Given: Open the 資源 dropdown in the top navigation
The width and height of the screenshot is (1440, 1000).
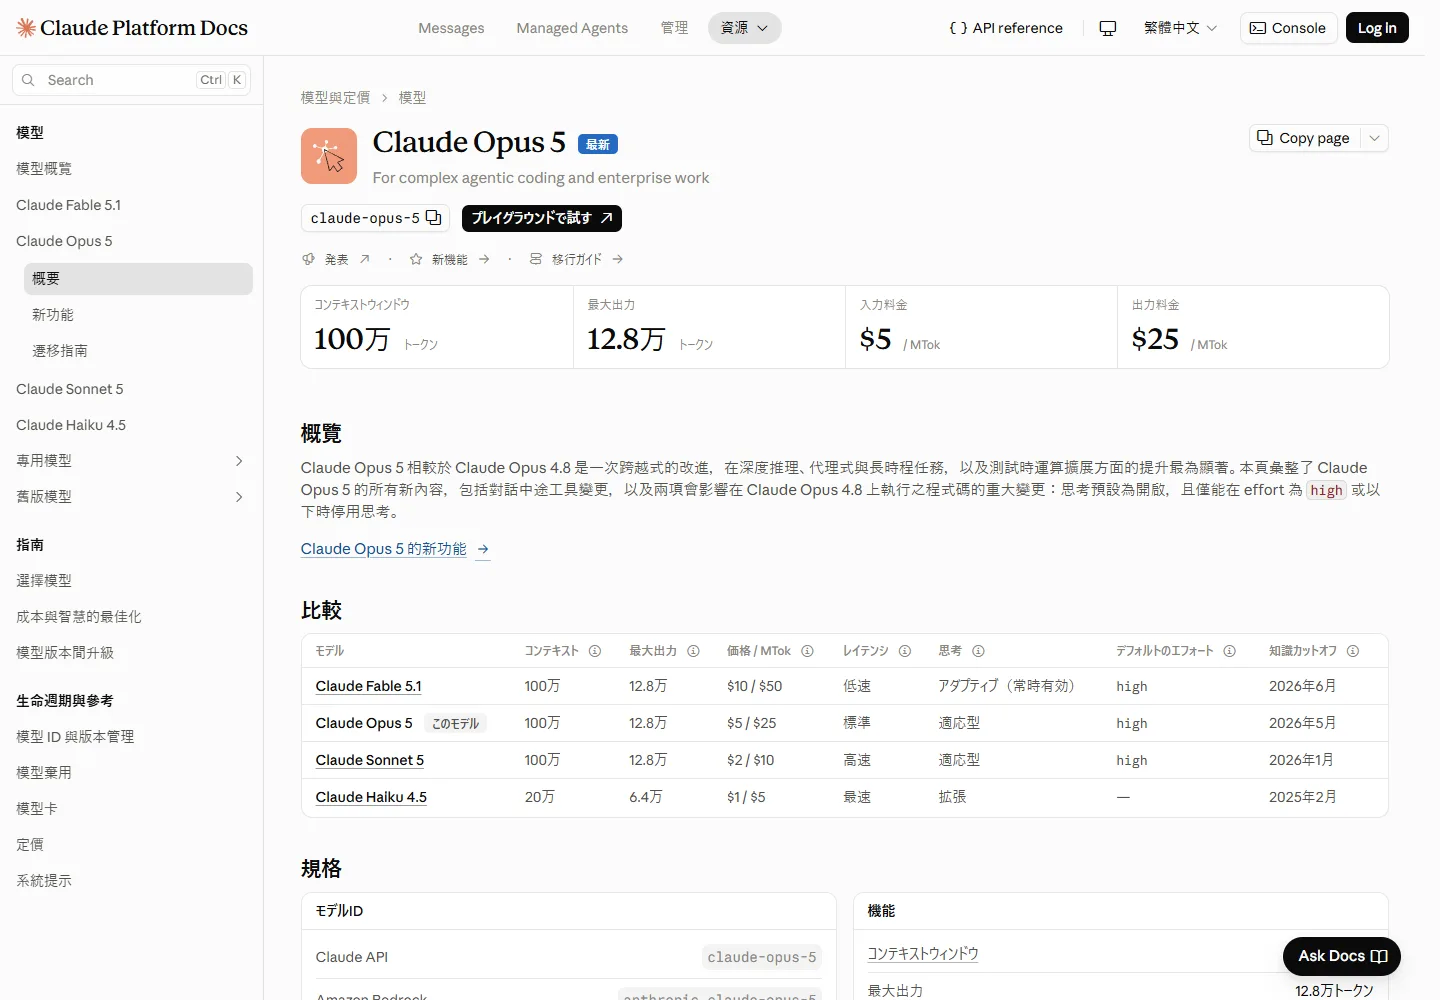Looking at the screenshot, I should tap(745, 28).
